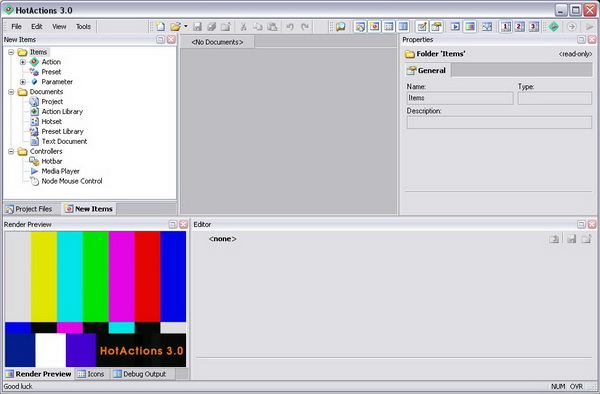Screen dimensions: 600x394
Task: Switch to the Project Files tab
Action: pyautogui.click(x=29, y=209)
